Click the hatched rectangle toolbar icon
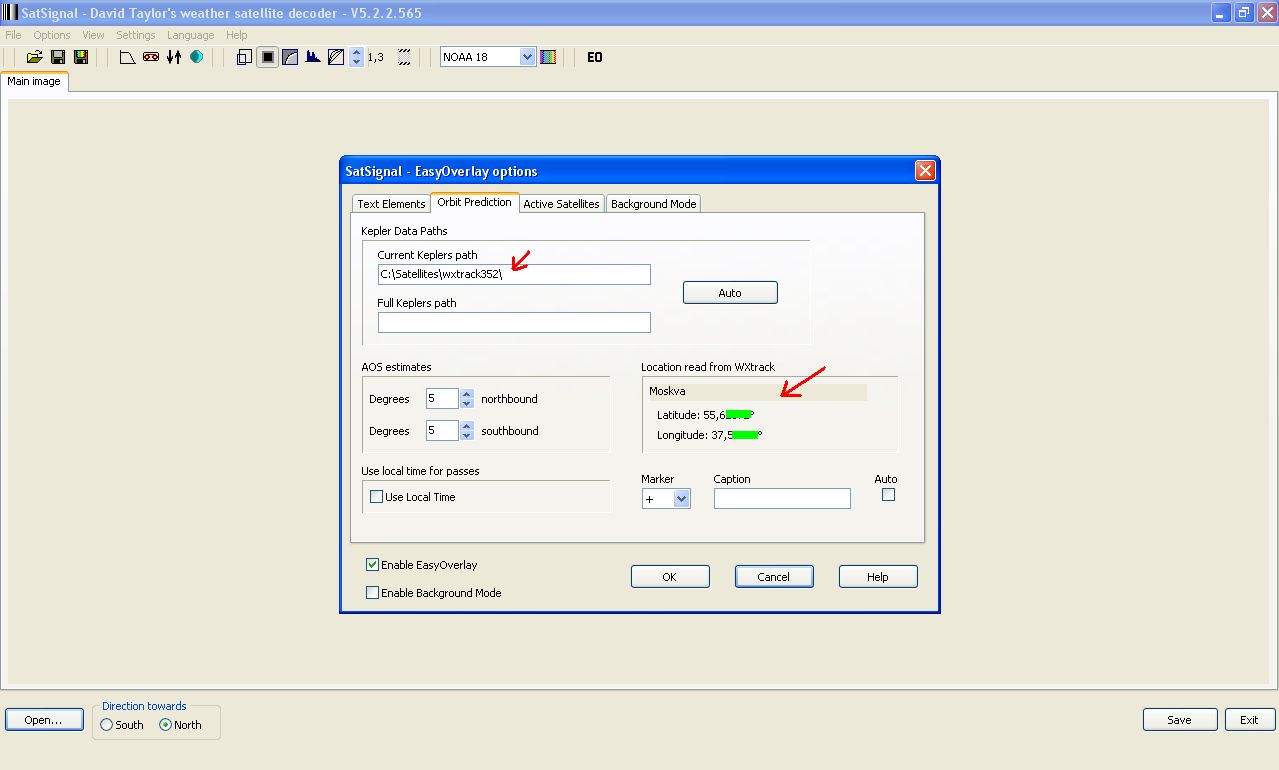This screenshot has width=1279, height=770. (x=404, y=57)
